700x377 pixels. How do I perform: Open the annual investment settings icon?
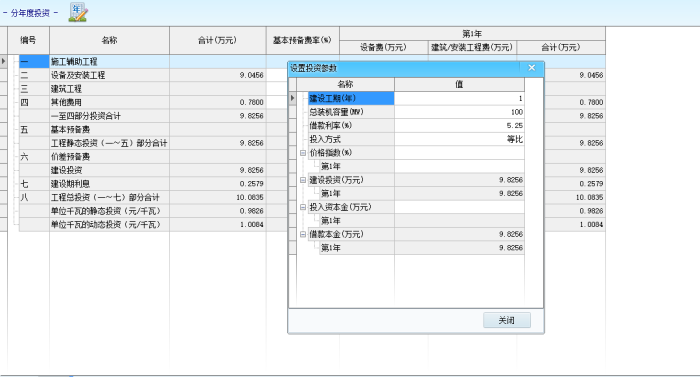(x=78, y=12)
